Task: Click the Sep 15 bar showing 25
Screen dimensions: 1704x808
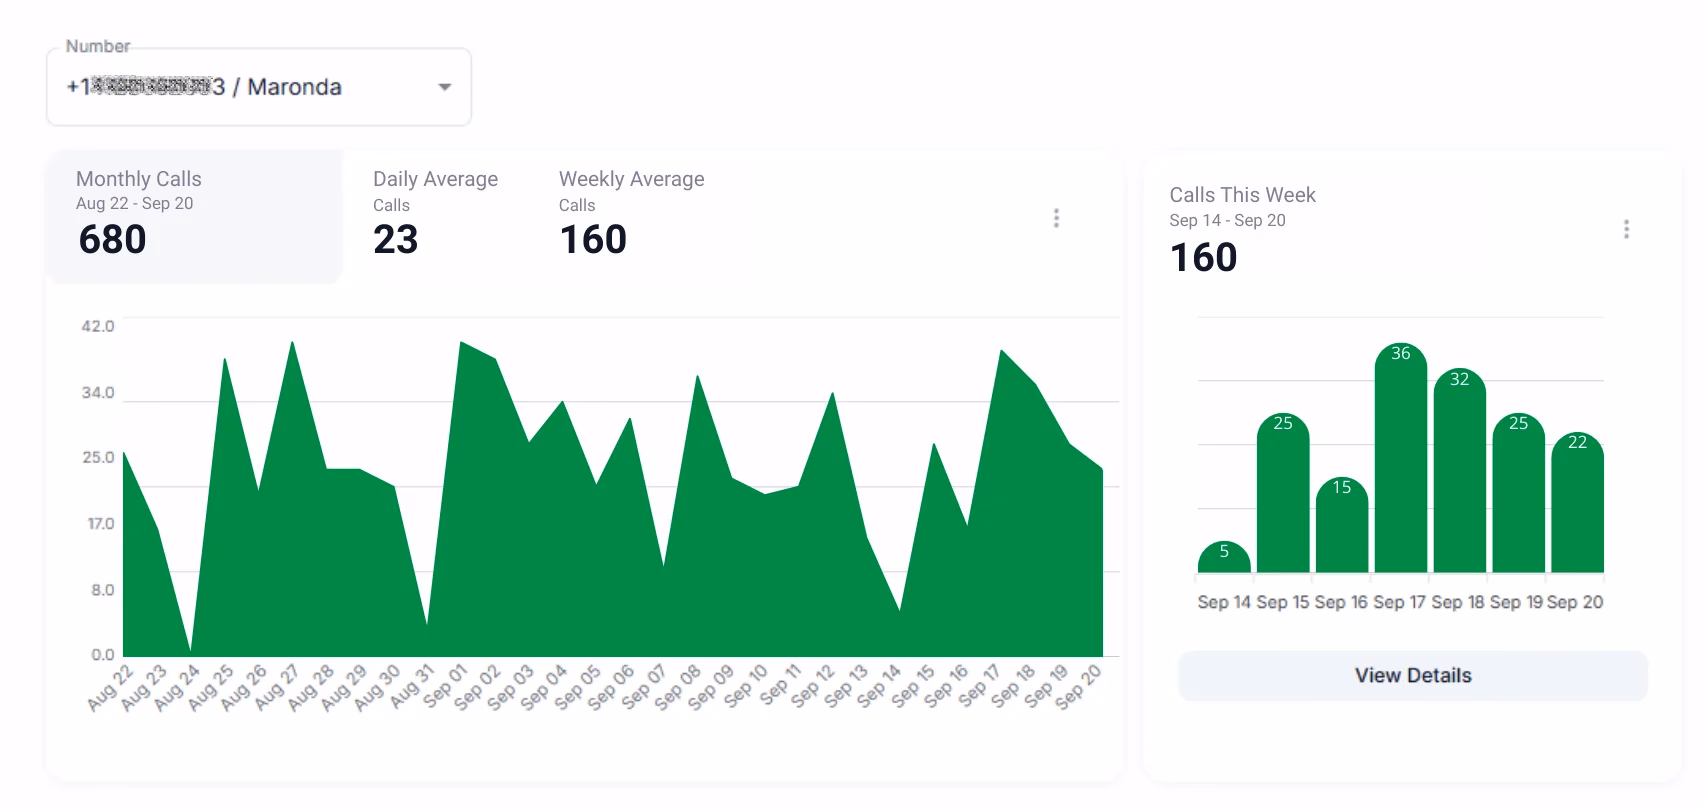Action: pos(1283,493)
